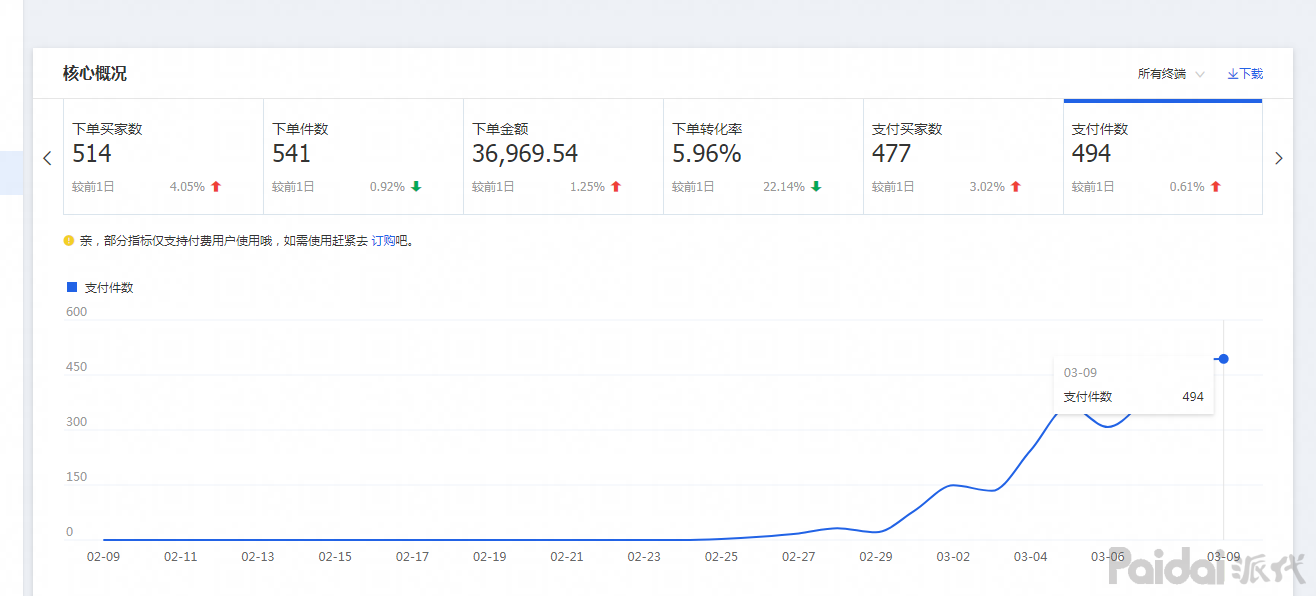Click the 03-02 x-axis date label
Viewport: 1316px width, 596px height.
[x=953, y=557]
